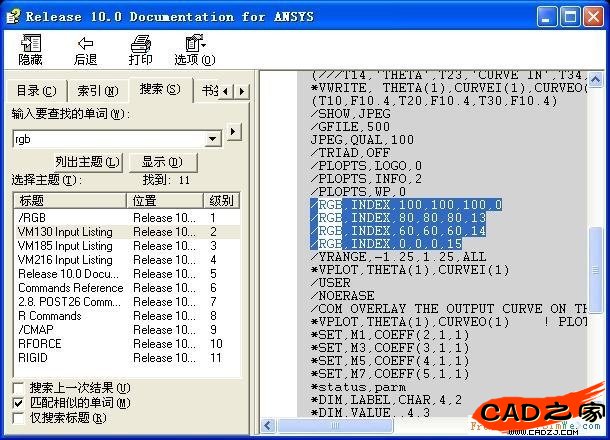Click the /USER code line
Screen dimensions: 610x440
point(330,282)
